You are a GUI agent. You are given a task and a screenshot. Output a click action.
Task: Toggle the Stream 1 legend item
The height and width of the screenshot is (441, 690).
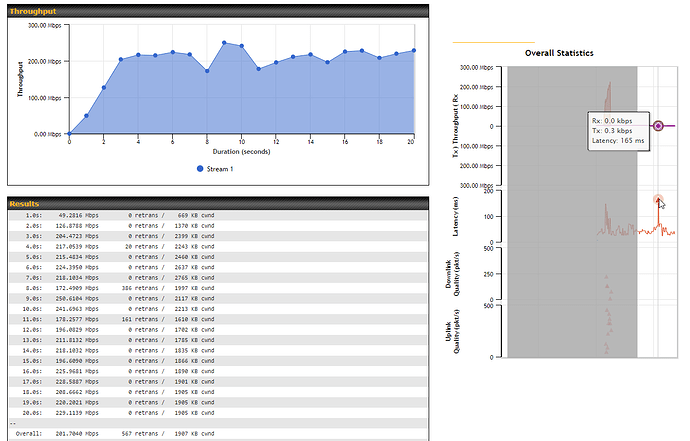pyautogui.click(x=217, y=169)
